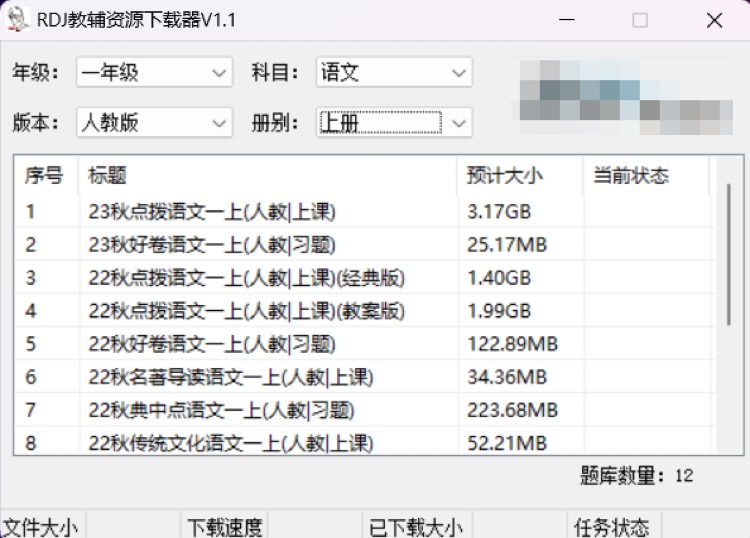Close the RDJ教辅资源下载器 window
This screenshot has width=750, height=538.
(x=714, y=20)
